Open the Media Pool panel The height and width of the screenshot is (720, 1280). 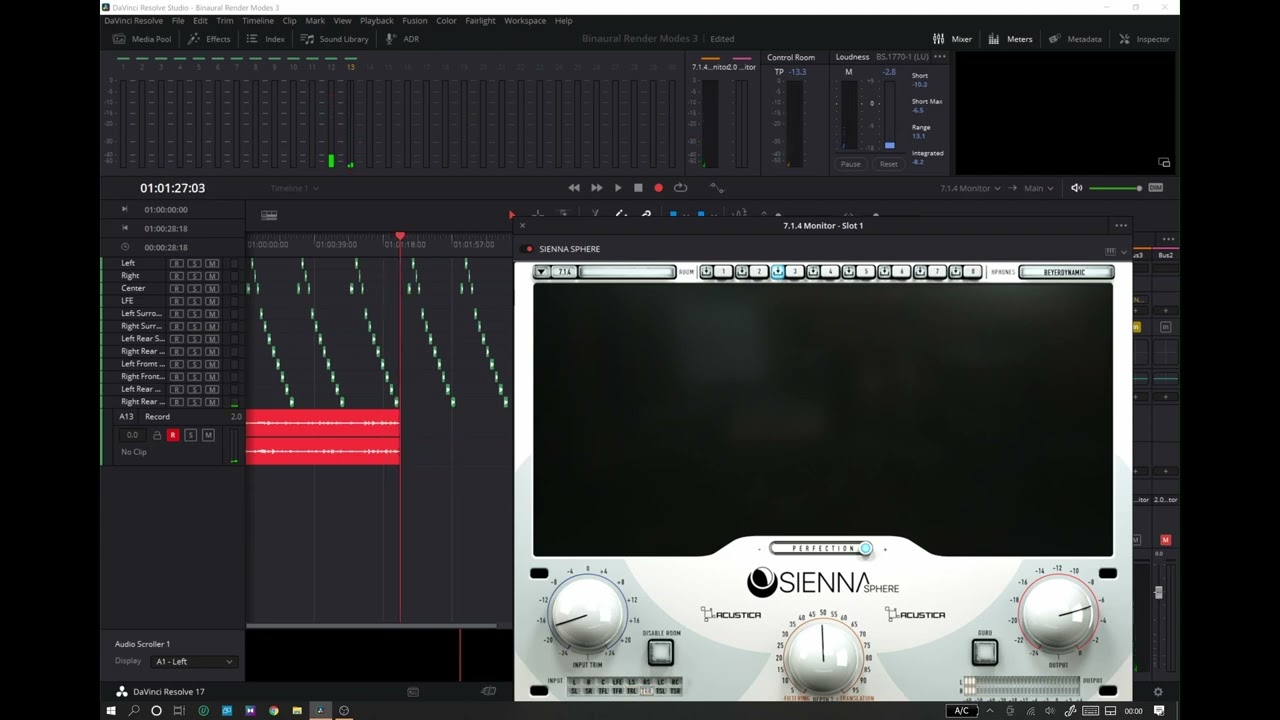tap(142, 39)
